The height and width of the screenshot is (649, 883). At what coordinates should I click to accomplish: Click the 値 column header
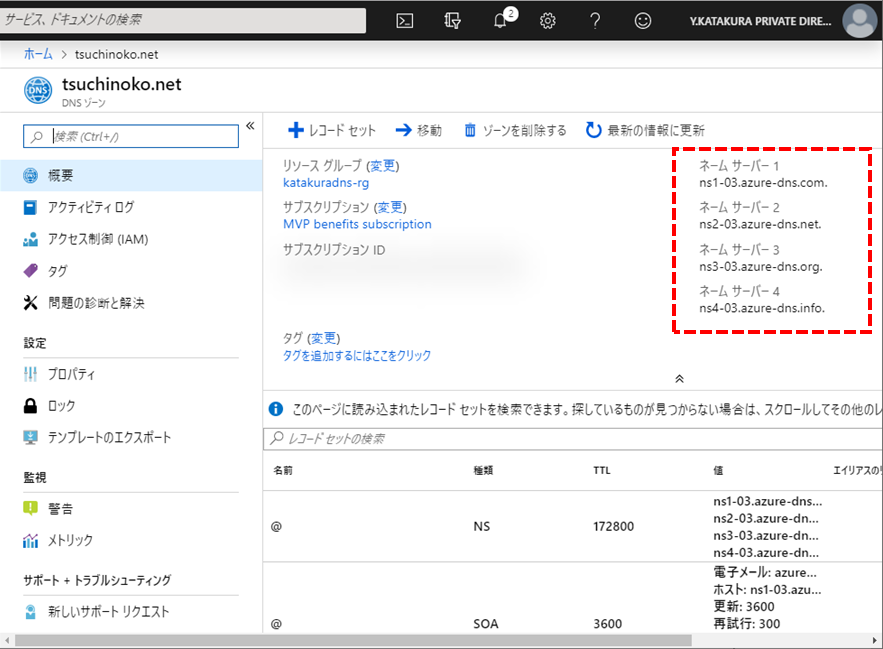click(x=718, y=470)
